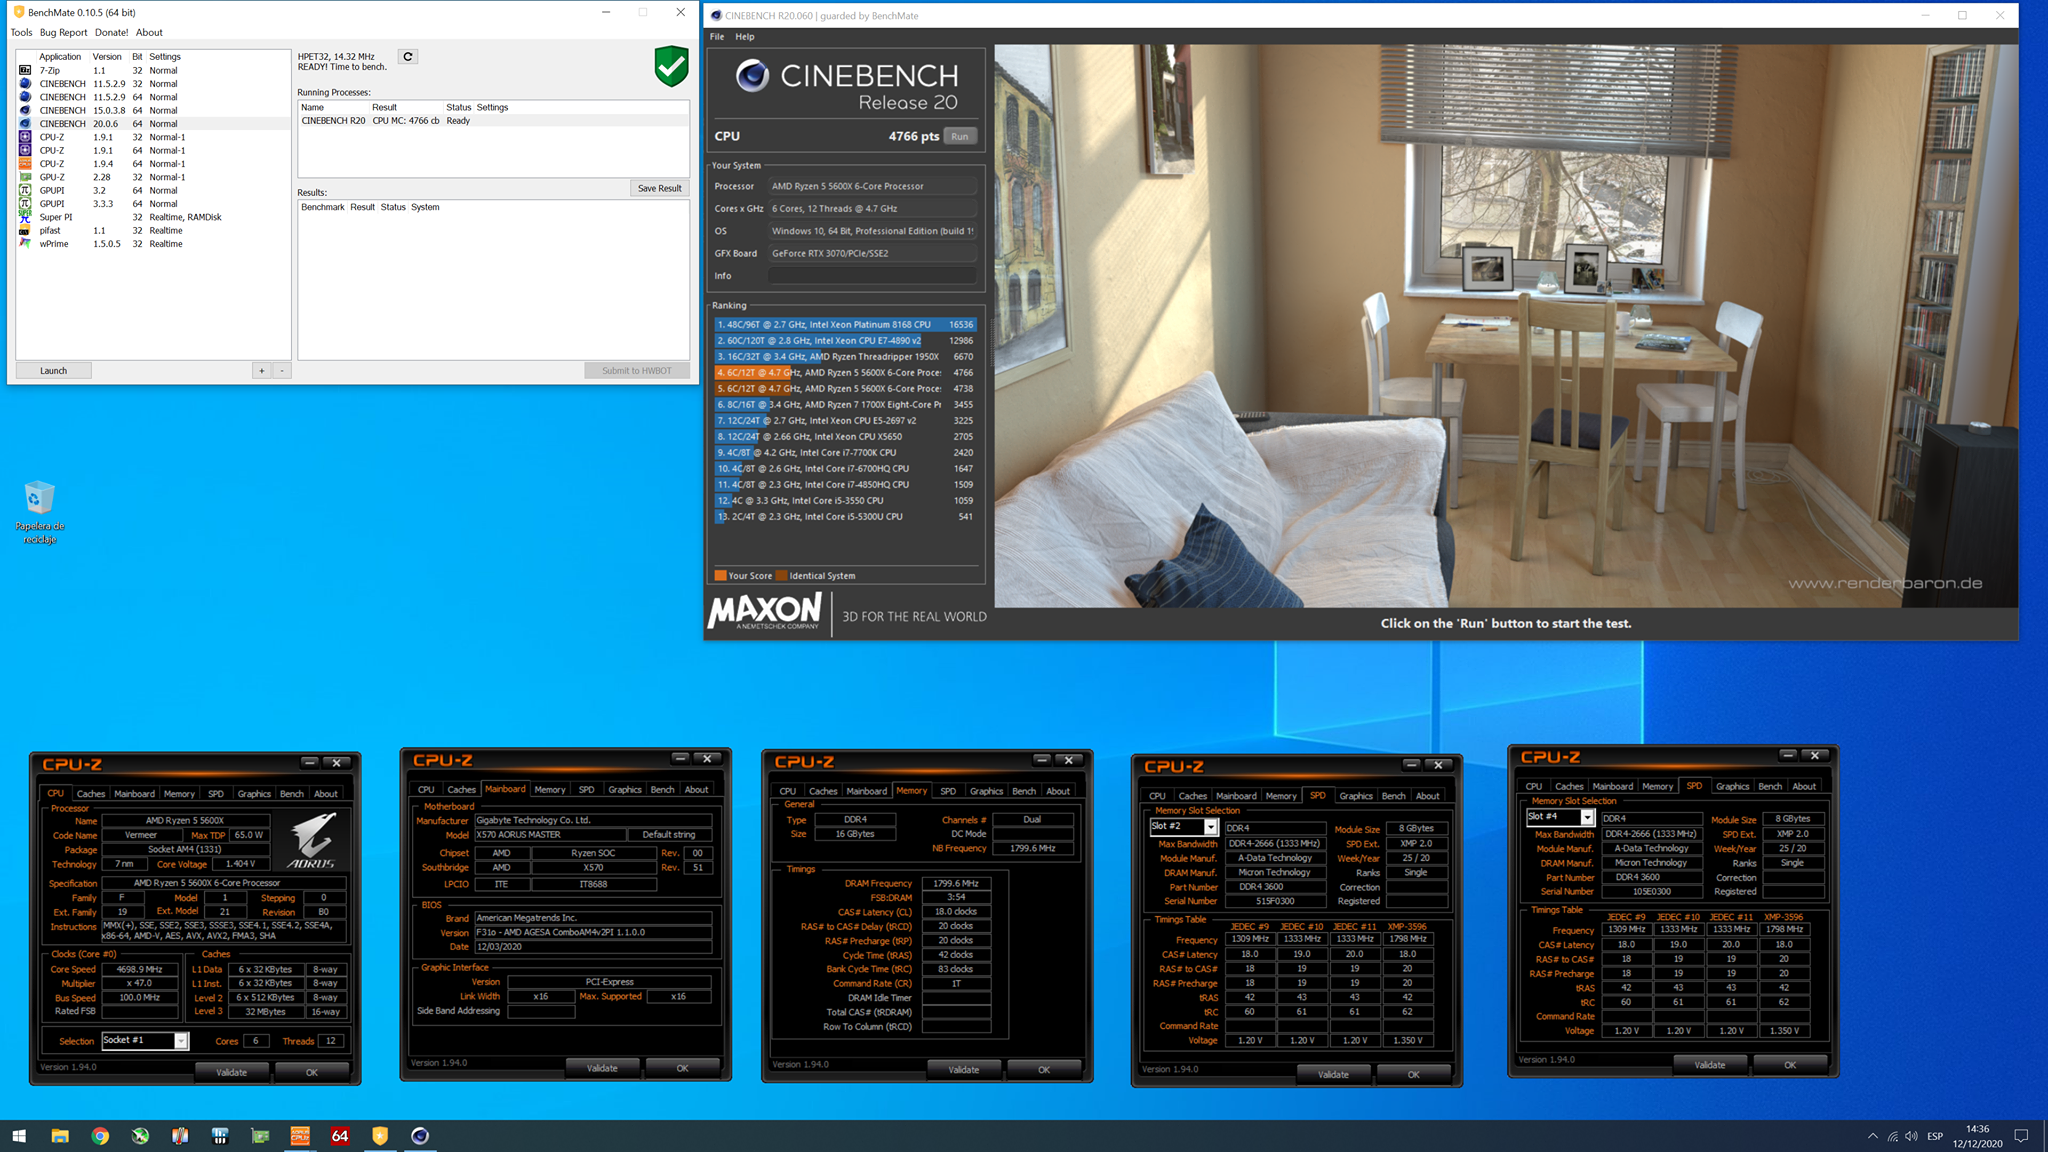Viewport: 2048px width, 1152px height.
Task: Open the Slot #2 memory slot dropdown
Action: coord(1210,827)
